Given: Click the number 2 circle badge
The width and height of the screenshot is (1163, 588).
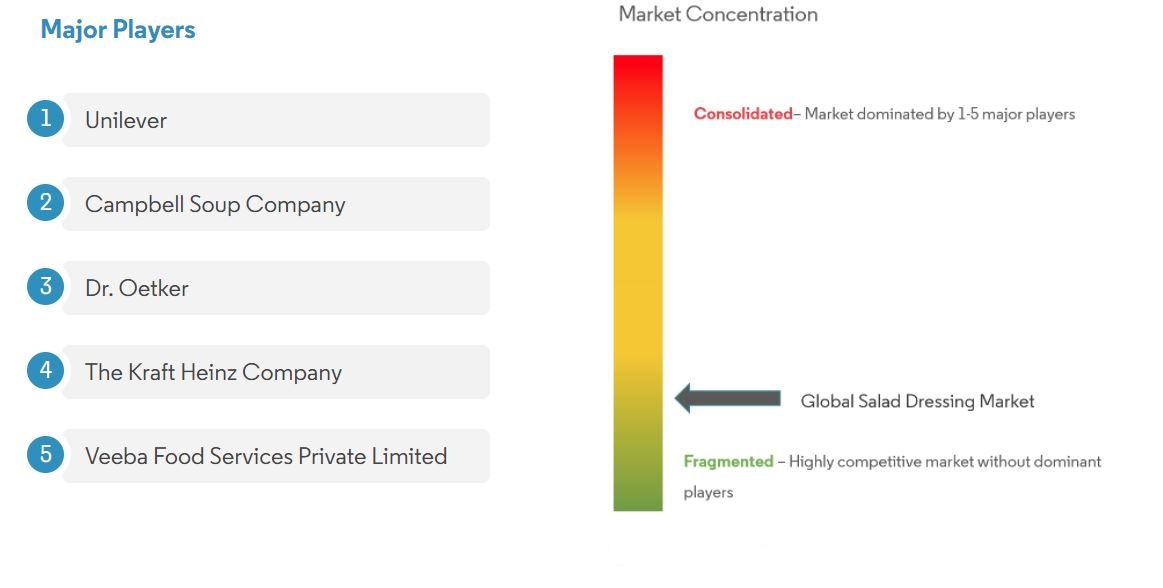Looking at the screenshot, I should click(45, 202).
